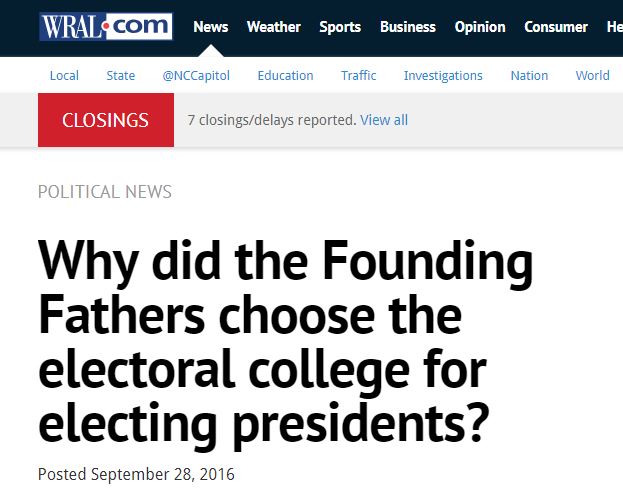Open the Consumer section
Screen dimensions: 623x501
click(x=556, y=27)
